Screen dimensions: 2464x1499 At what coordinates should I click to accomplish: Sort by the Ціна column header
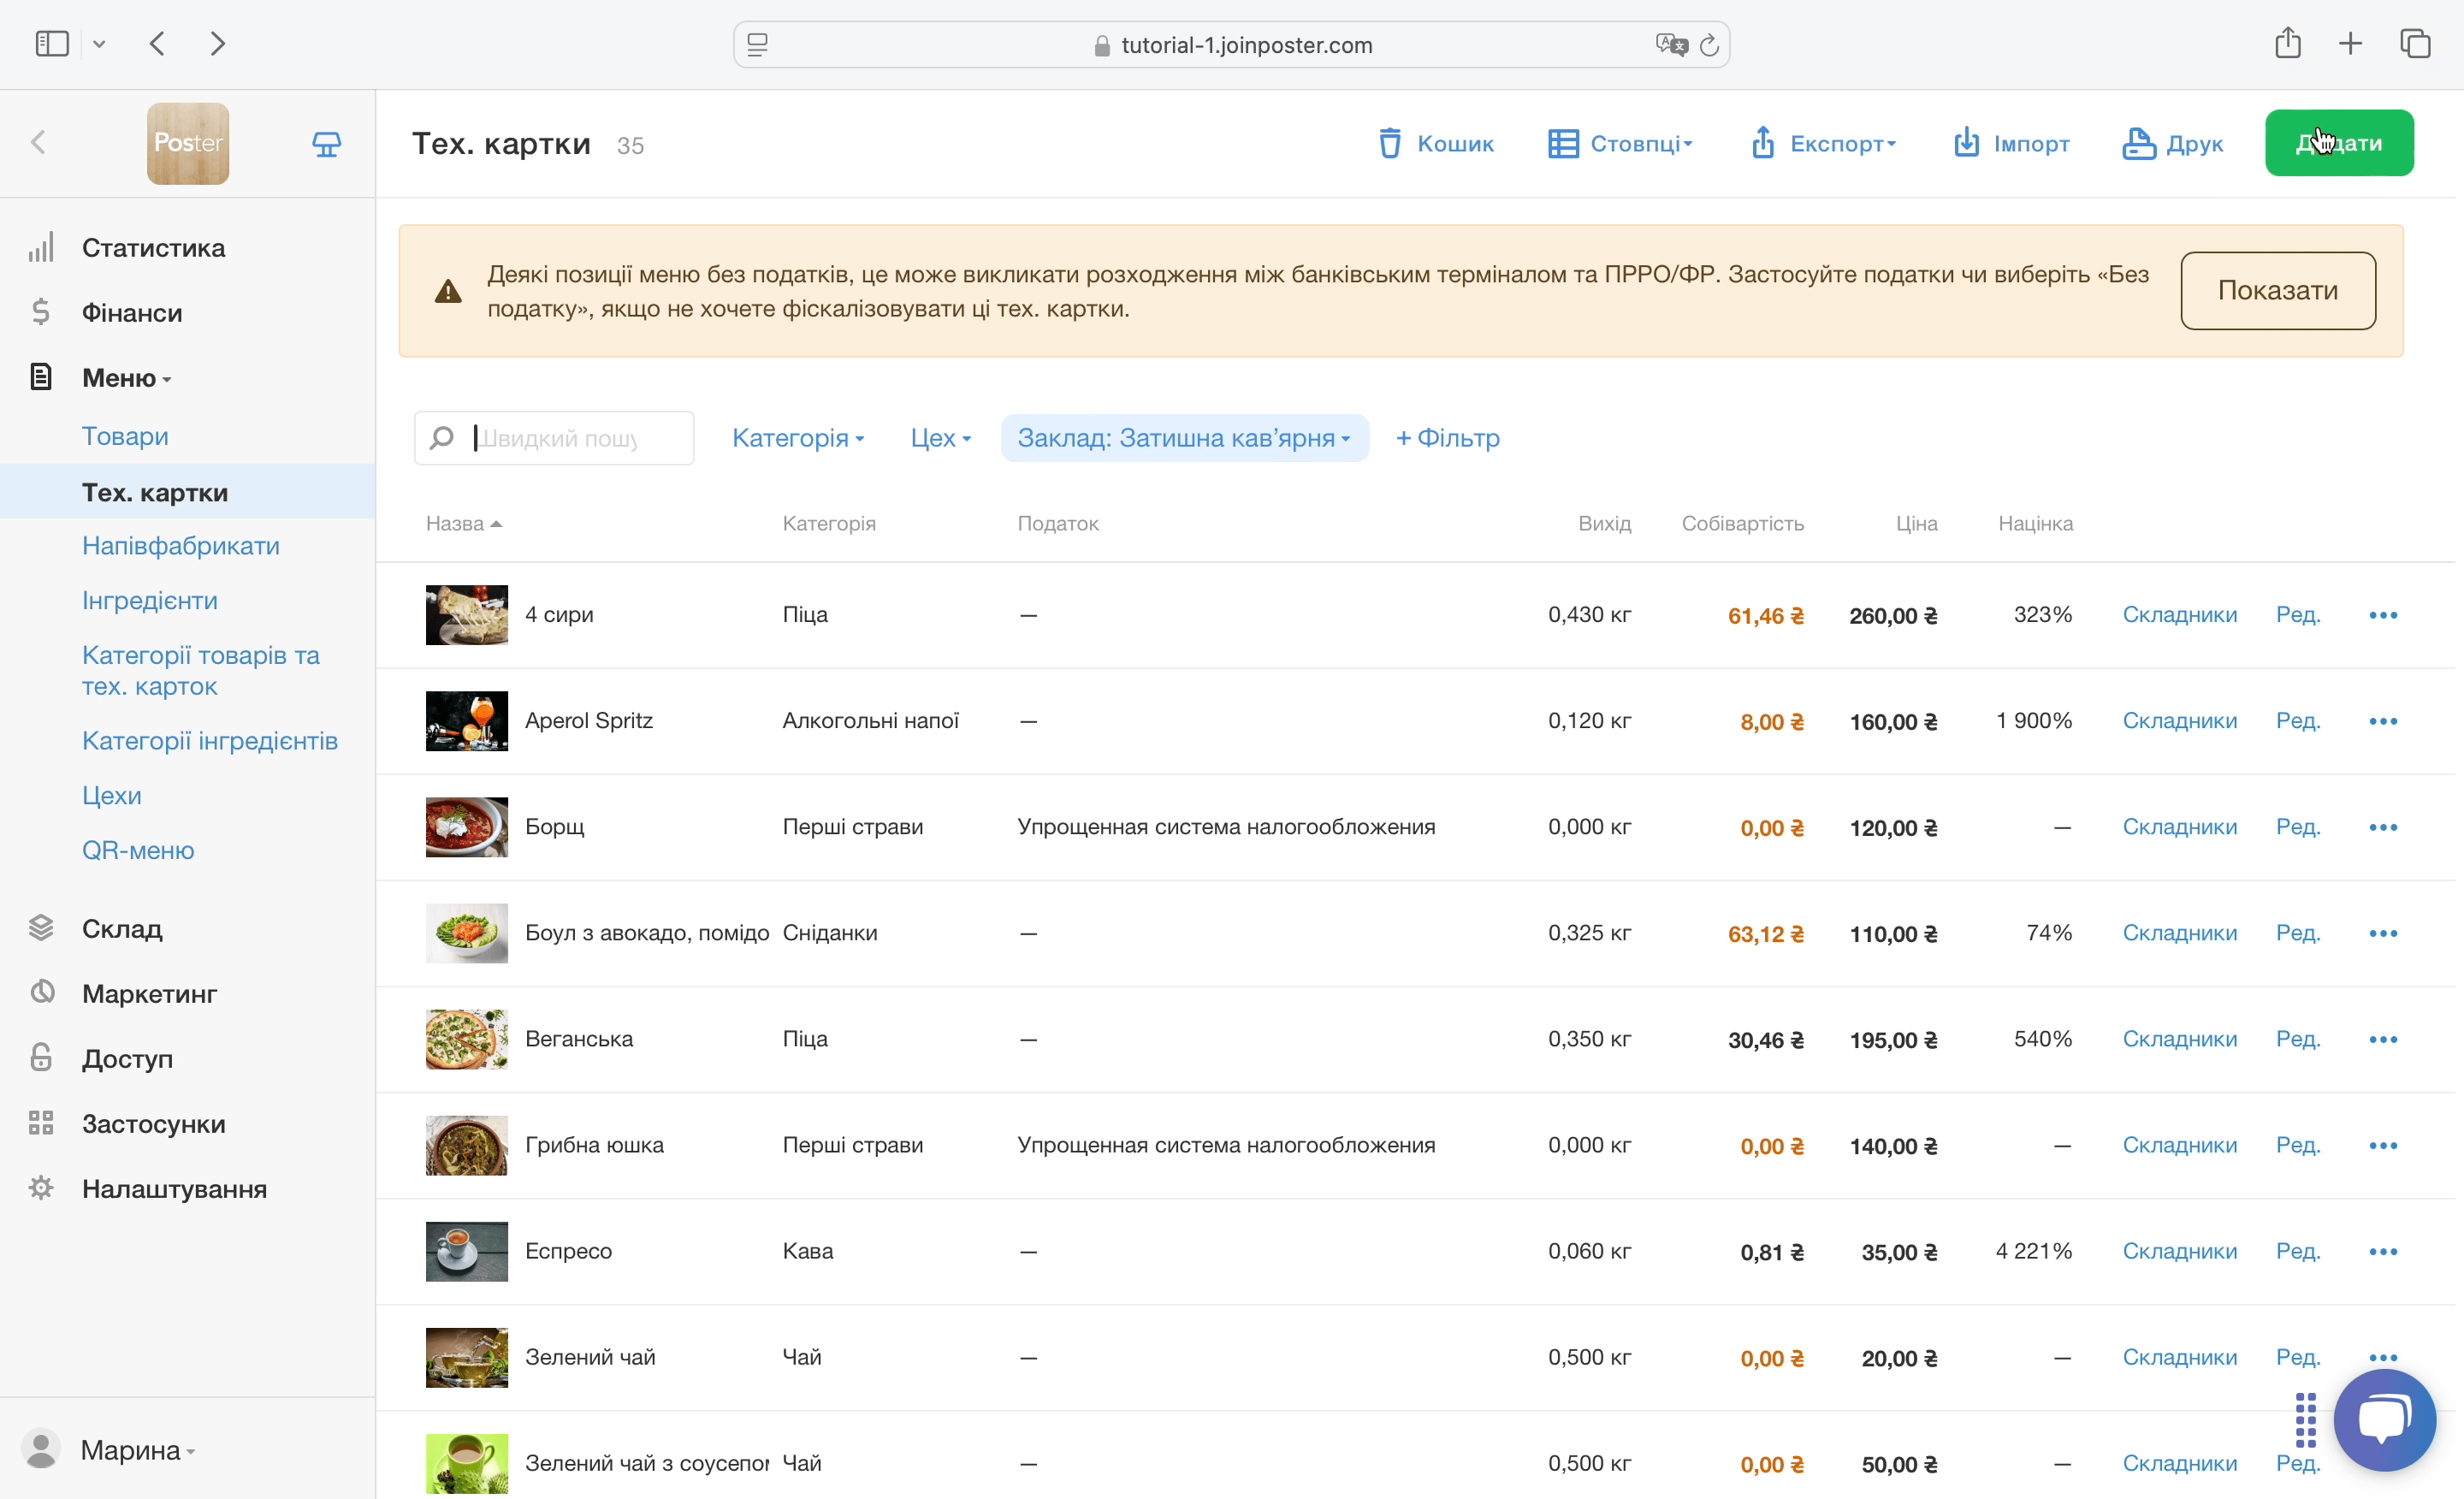coord(1916,524)
